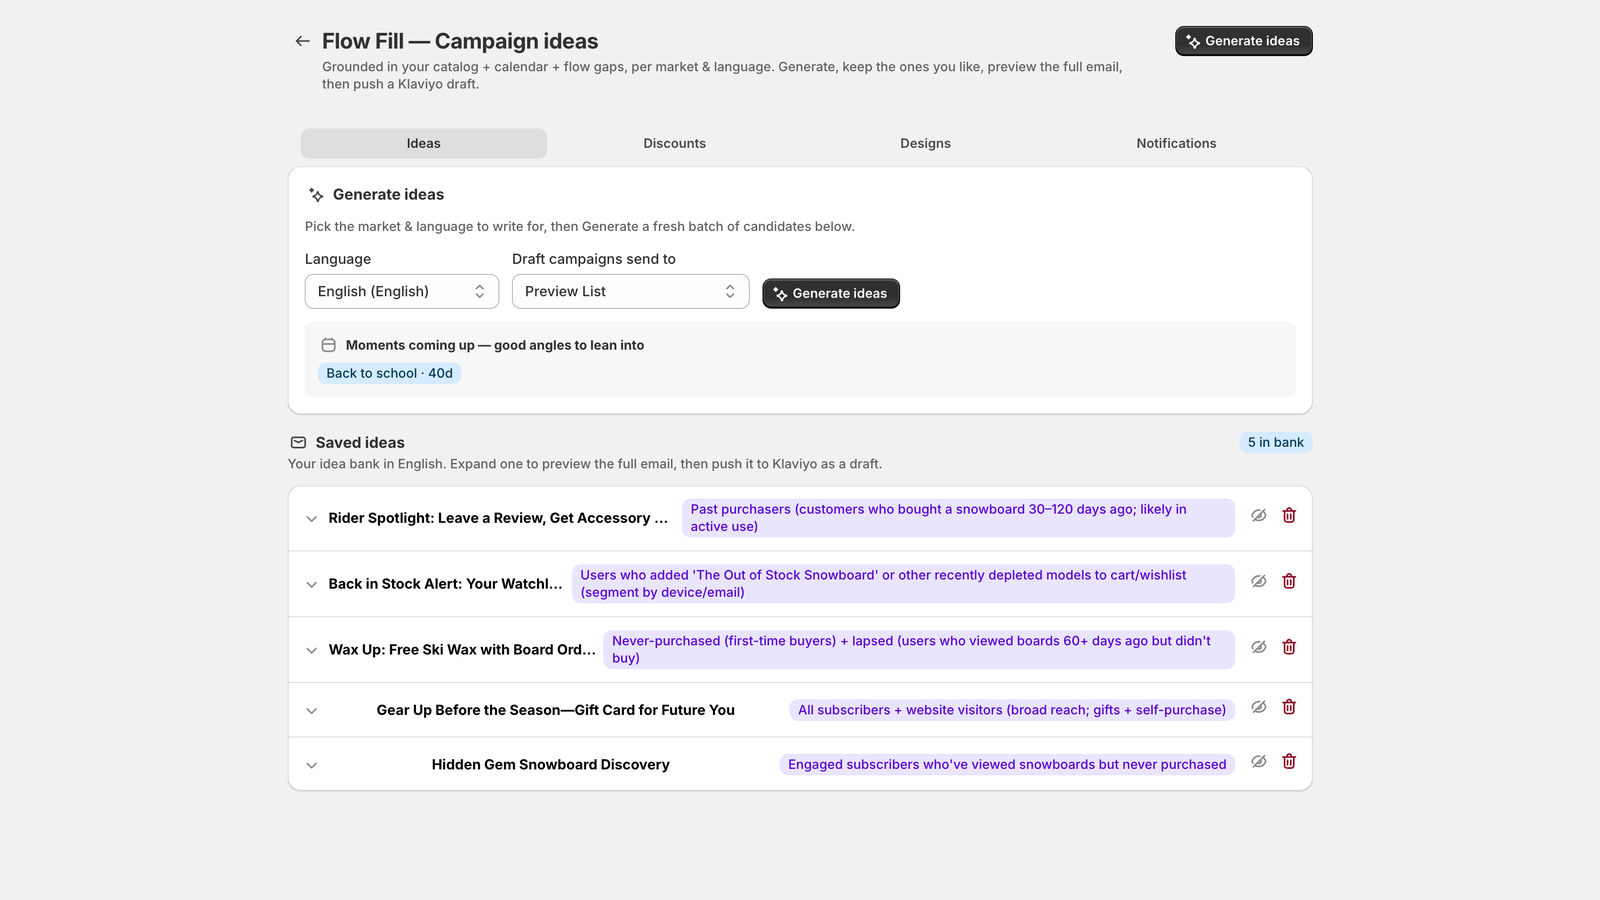Delete the Hidden Gem Snowboard Discovery idea

(1289, 762)
